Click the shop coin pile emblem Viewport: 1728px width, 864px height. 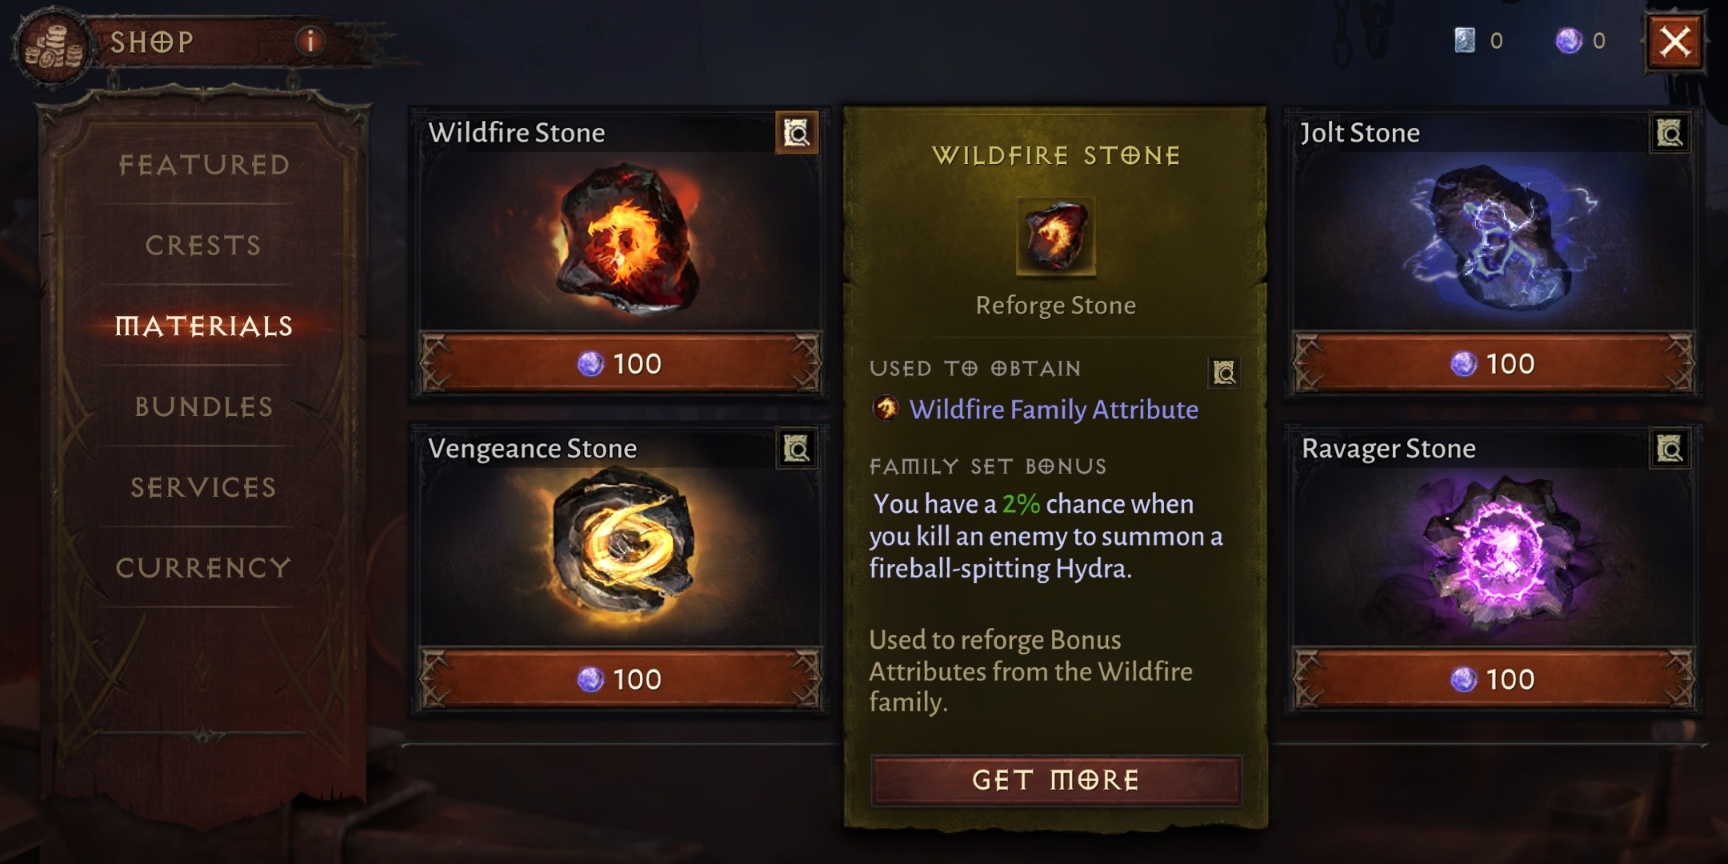coord(53,47)
